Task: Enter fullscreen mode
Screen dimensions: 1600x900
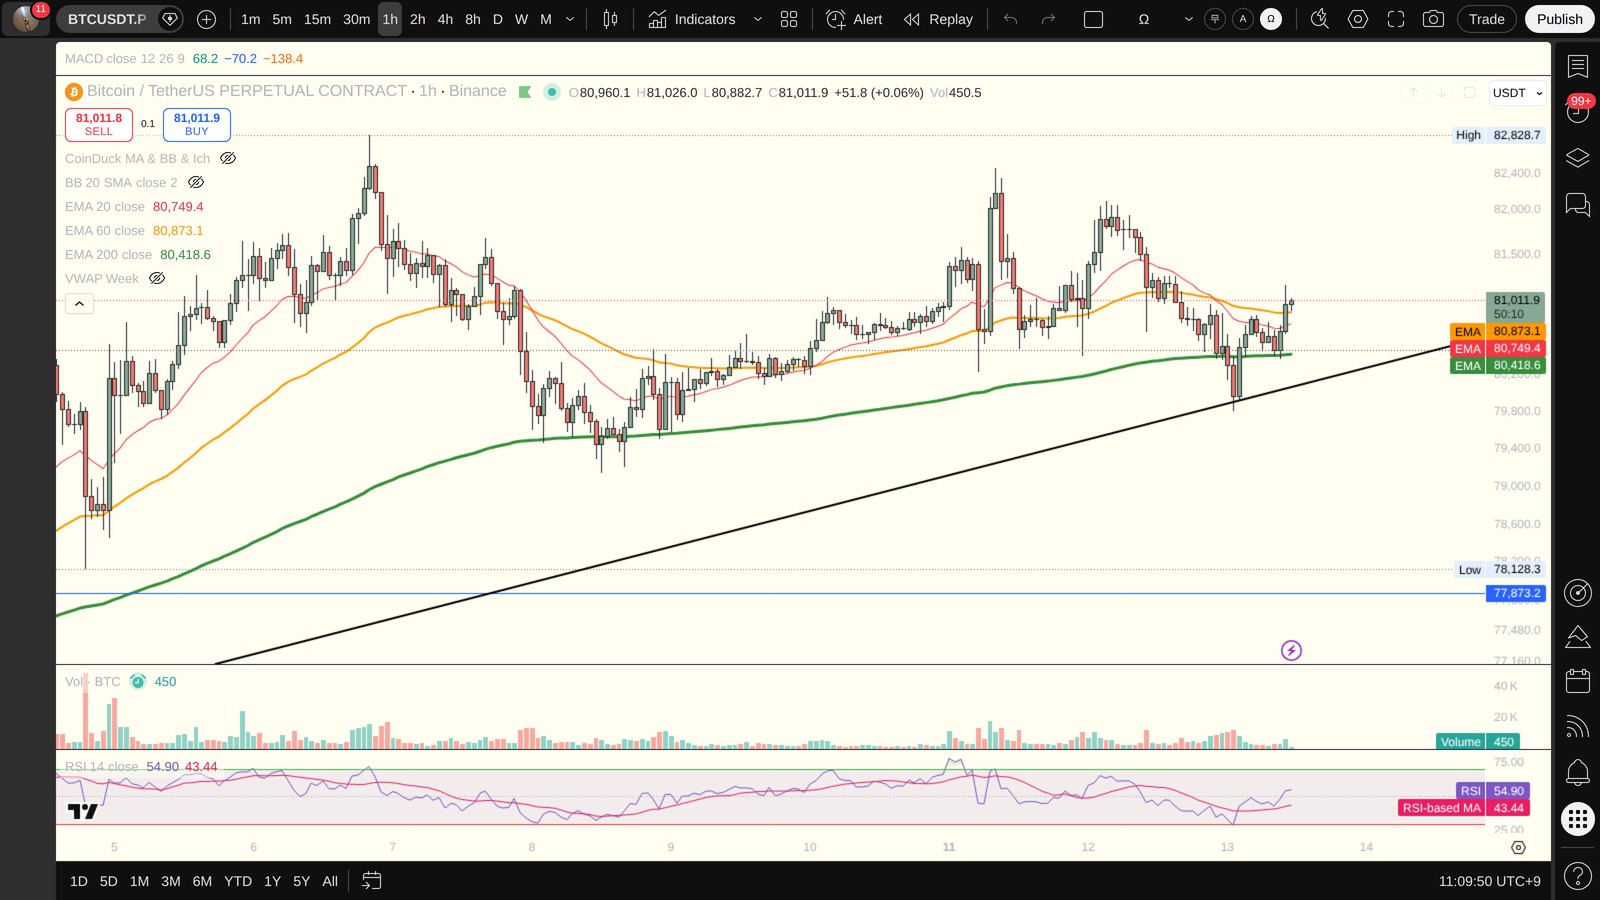Action: tap(1396, 19)
